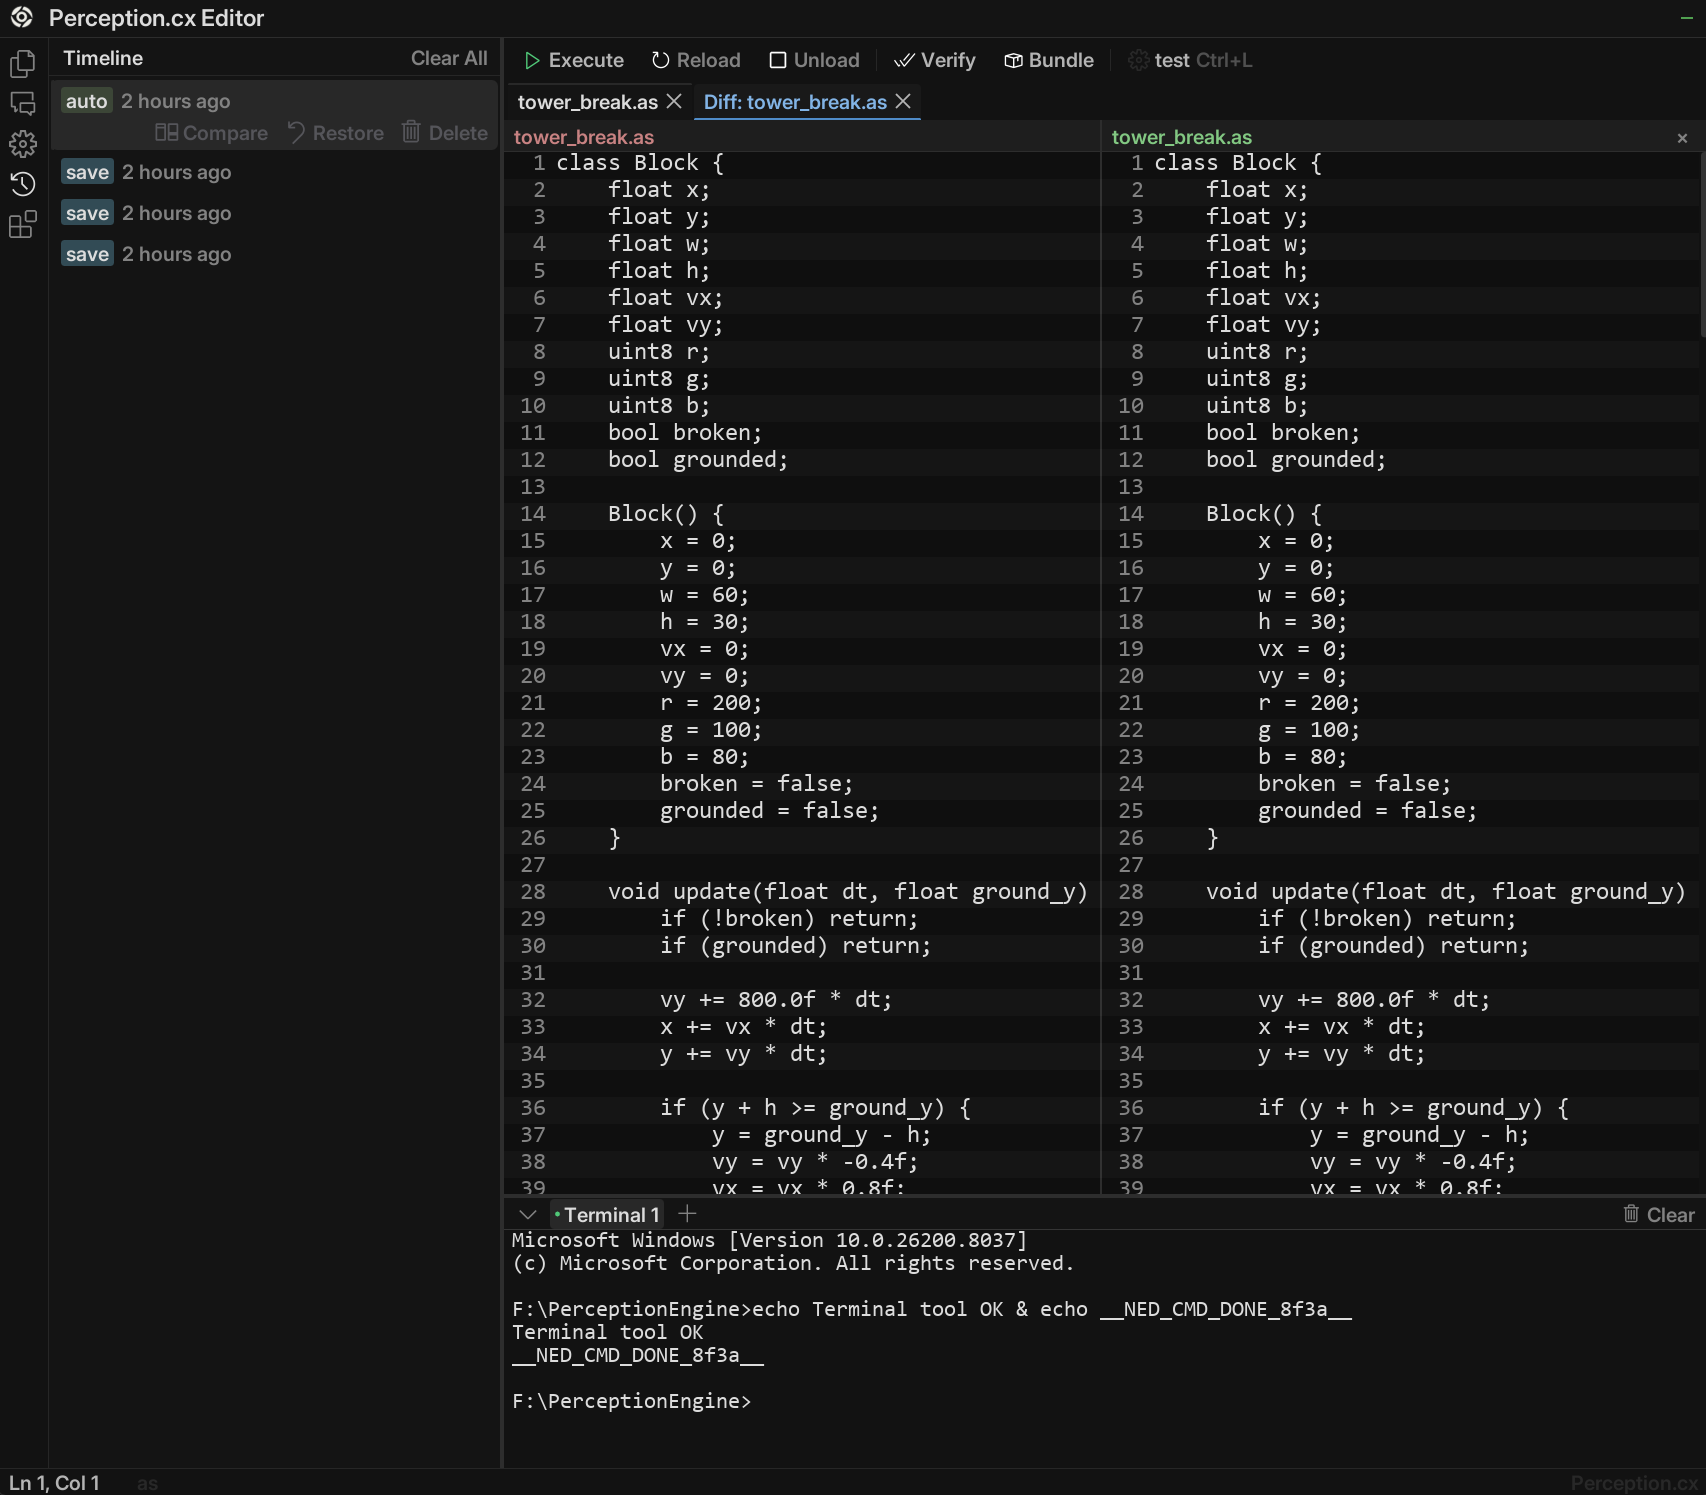Verify the script with checkmark button
The height and width of the screenshot is (1495, 1706).
(x=934, y=60)
